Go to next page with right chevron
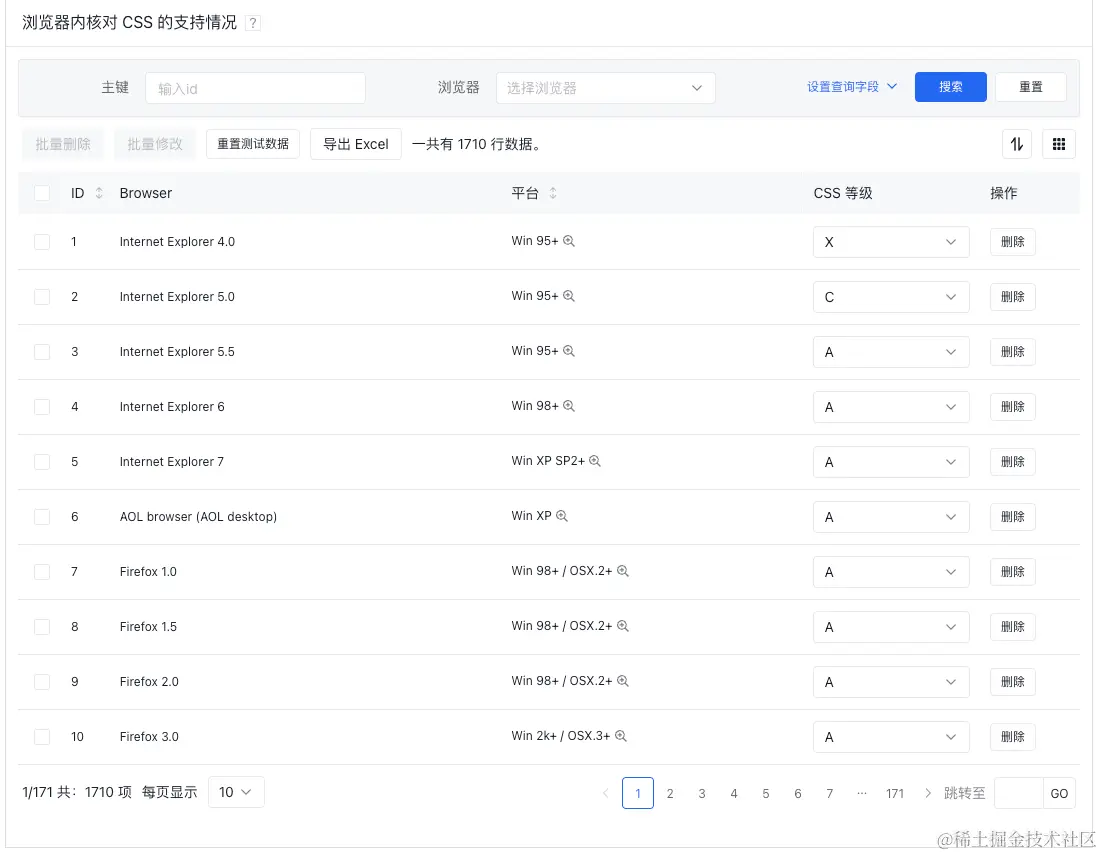The image size is (1103, 856). pos(928,793)
